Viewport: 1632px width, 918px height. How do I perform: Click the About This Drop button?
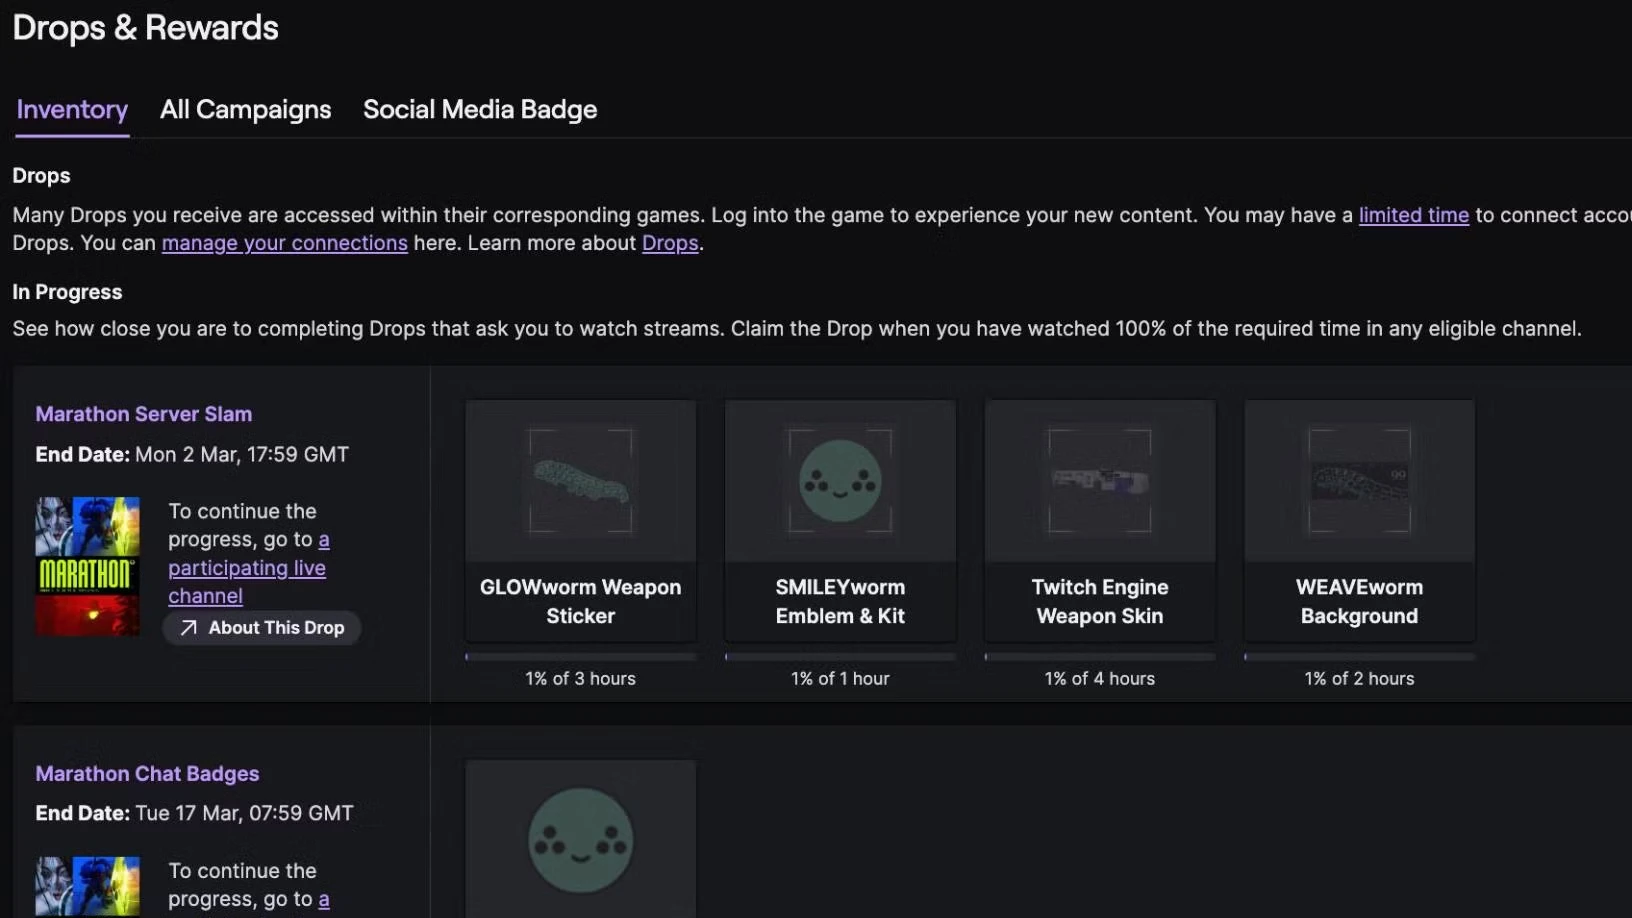tap(262, 628)
